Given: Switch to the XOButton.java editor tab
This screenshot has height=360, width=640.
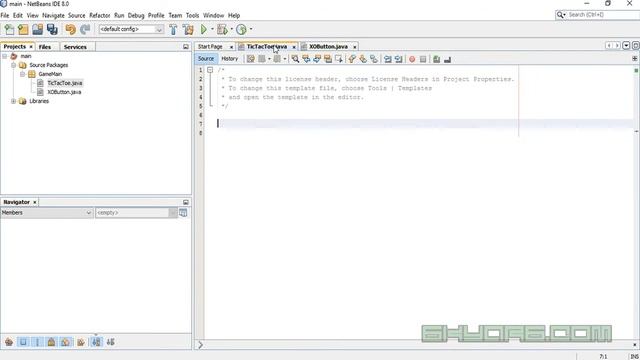Looking at the screenshot, I should tap(328, 47).
